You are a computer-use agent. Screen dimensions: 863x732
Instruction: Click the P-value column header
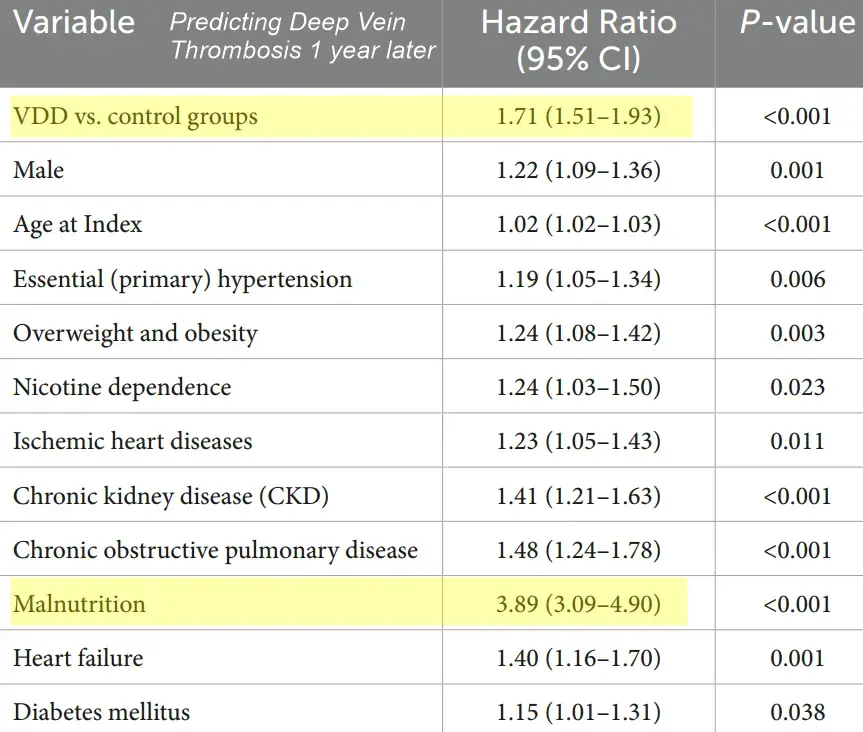[797, 23]
